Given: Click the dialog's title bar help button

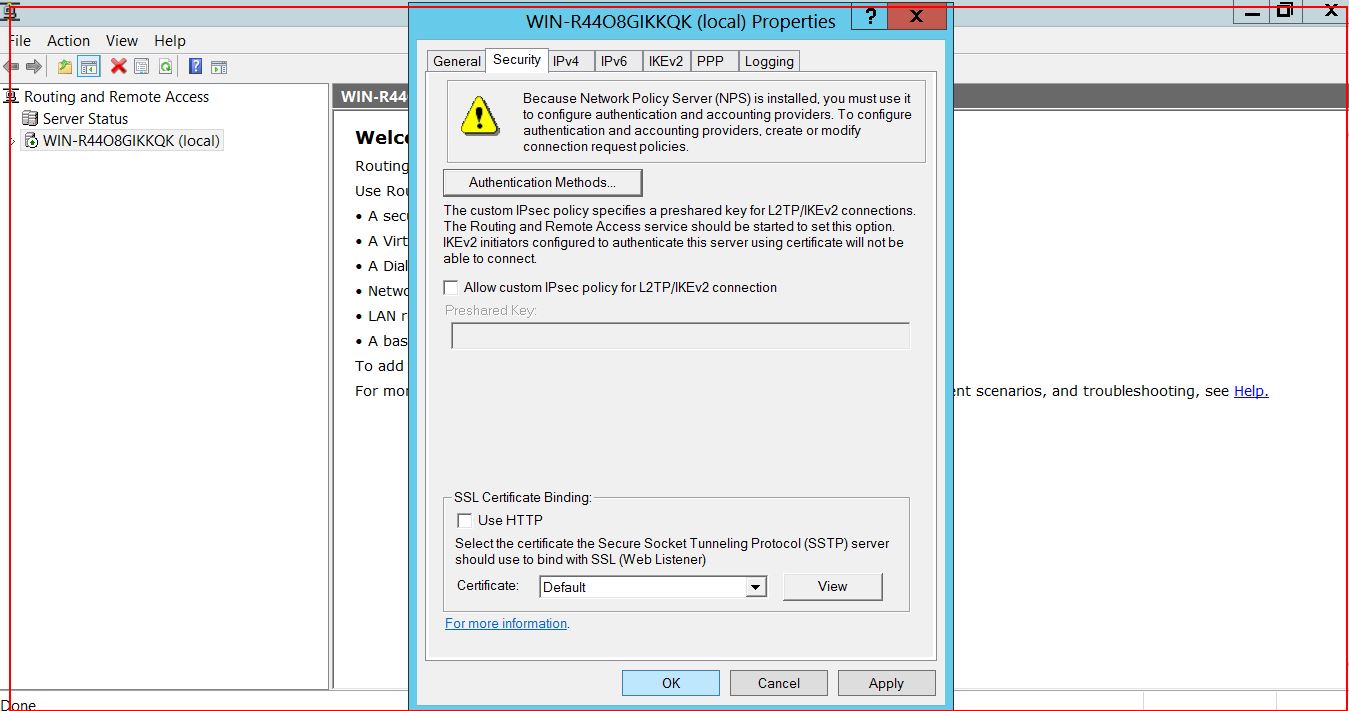Looking at the screenshot, I should [x=870, y=18].
